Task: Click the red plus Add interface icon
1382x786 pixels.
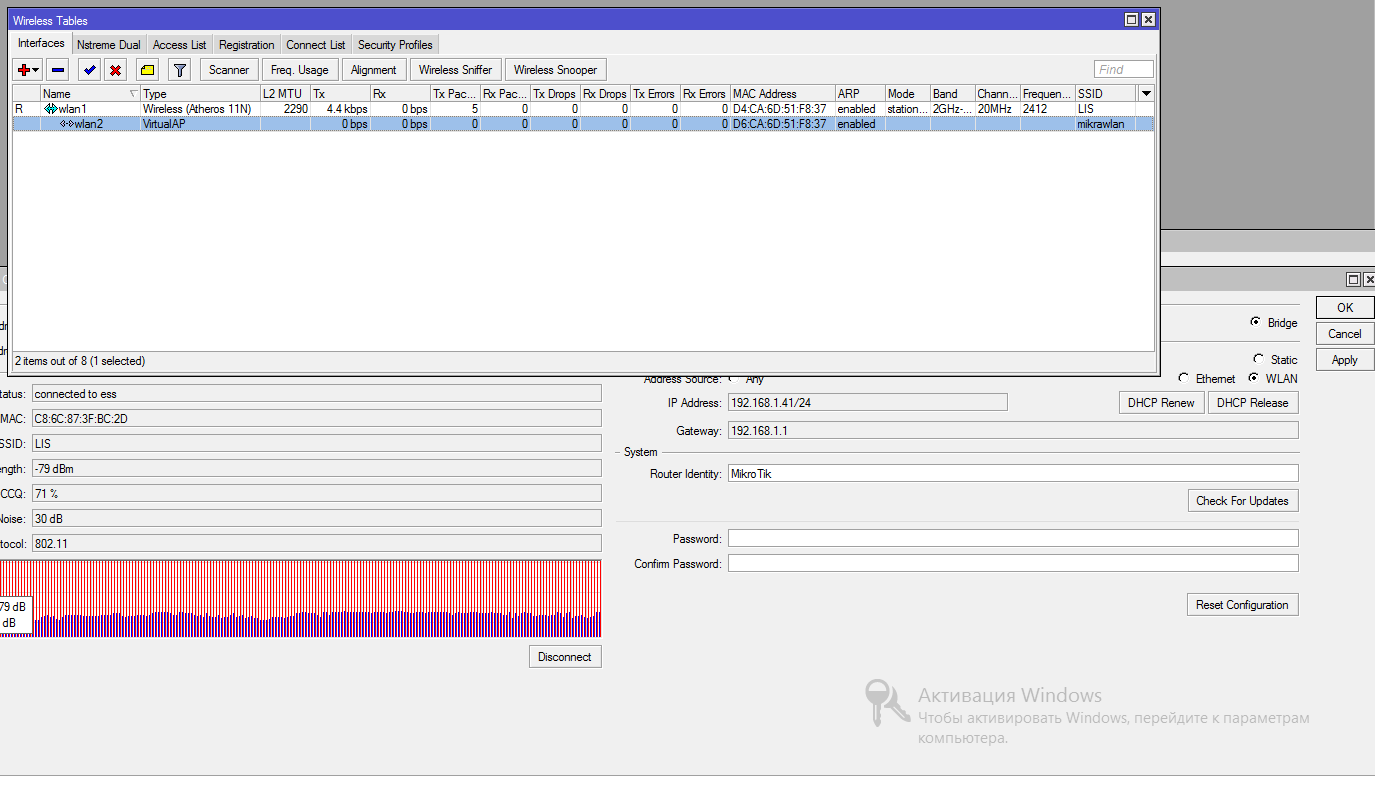Action: [23, 70]
